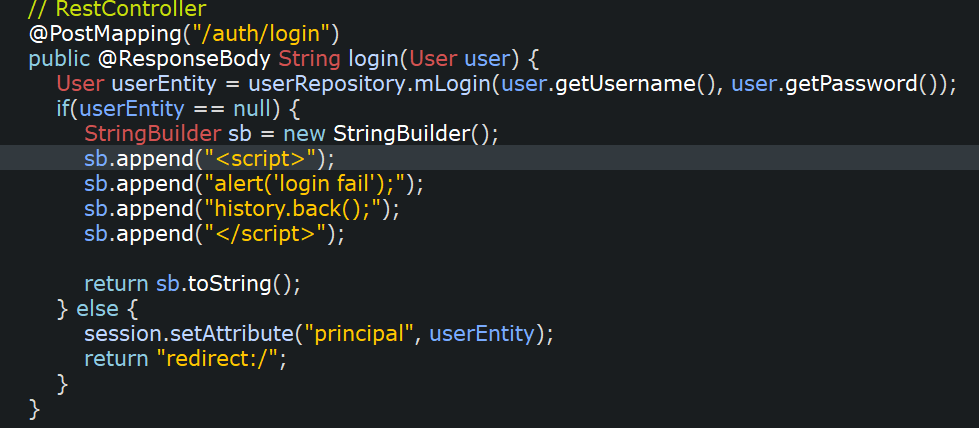Click the 'String' return type keyword
This screenshot has height=428, width=979.
coord(309,59)
